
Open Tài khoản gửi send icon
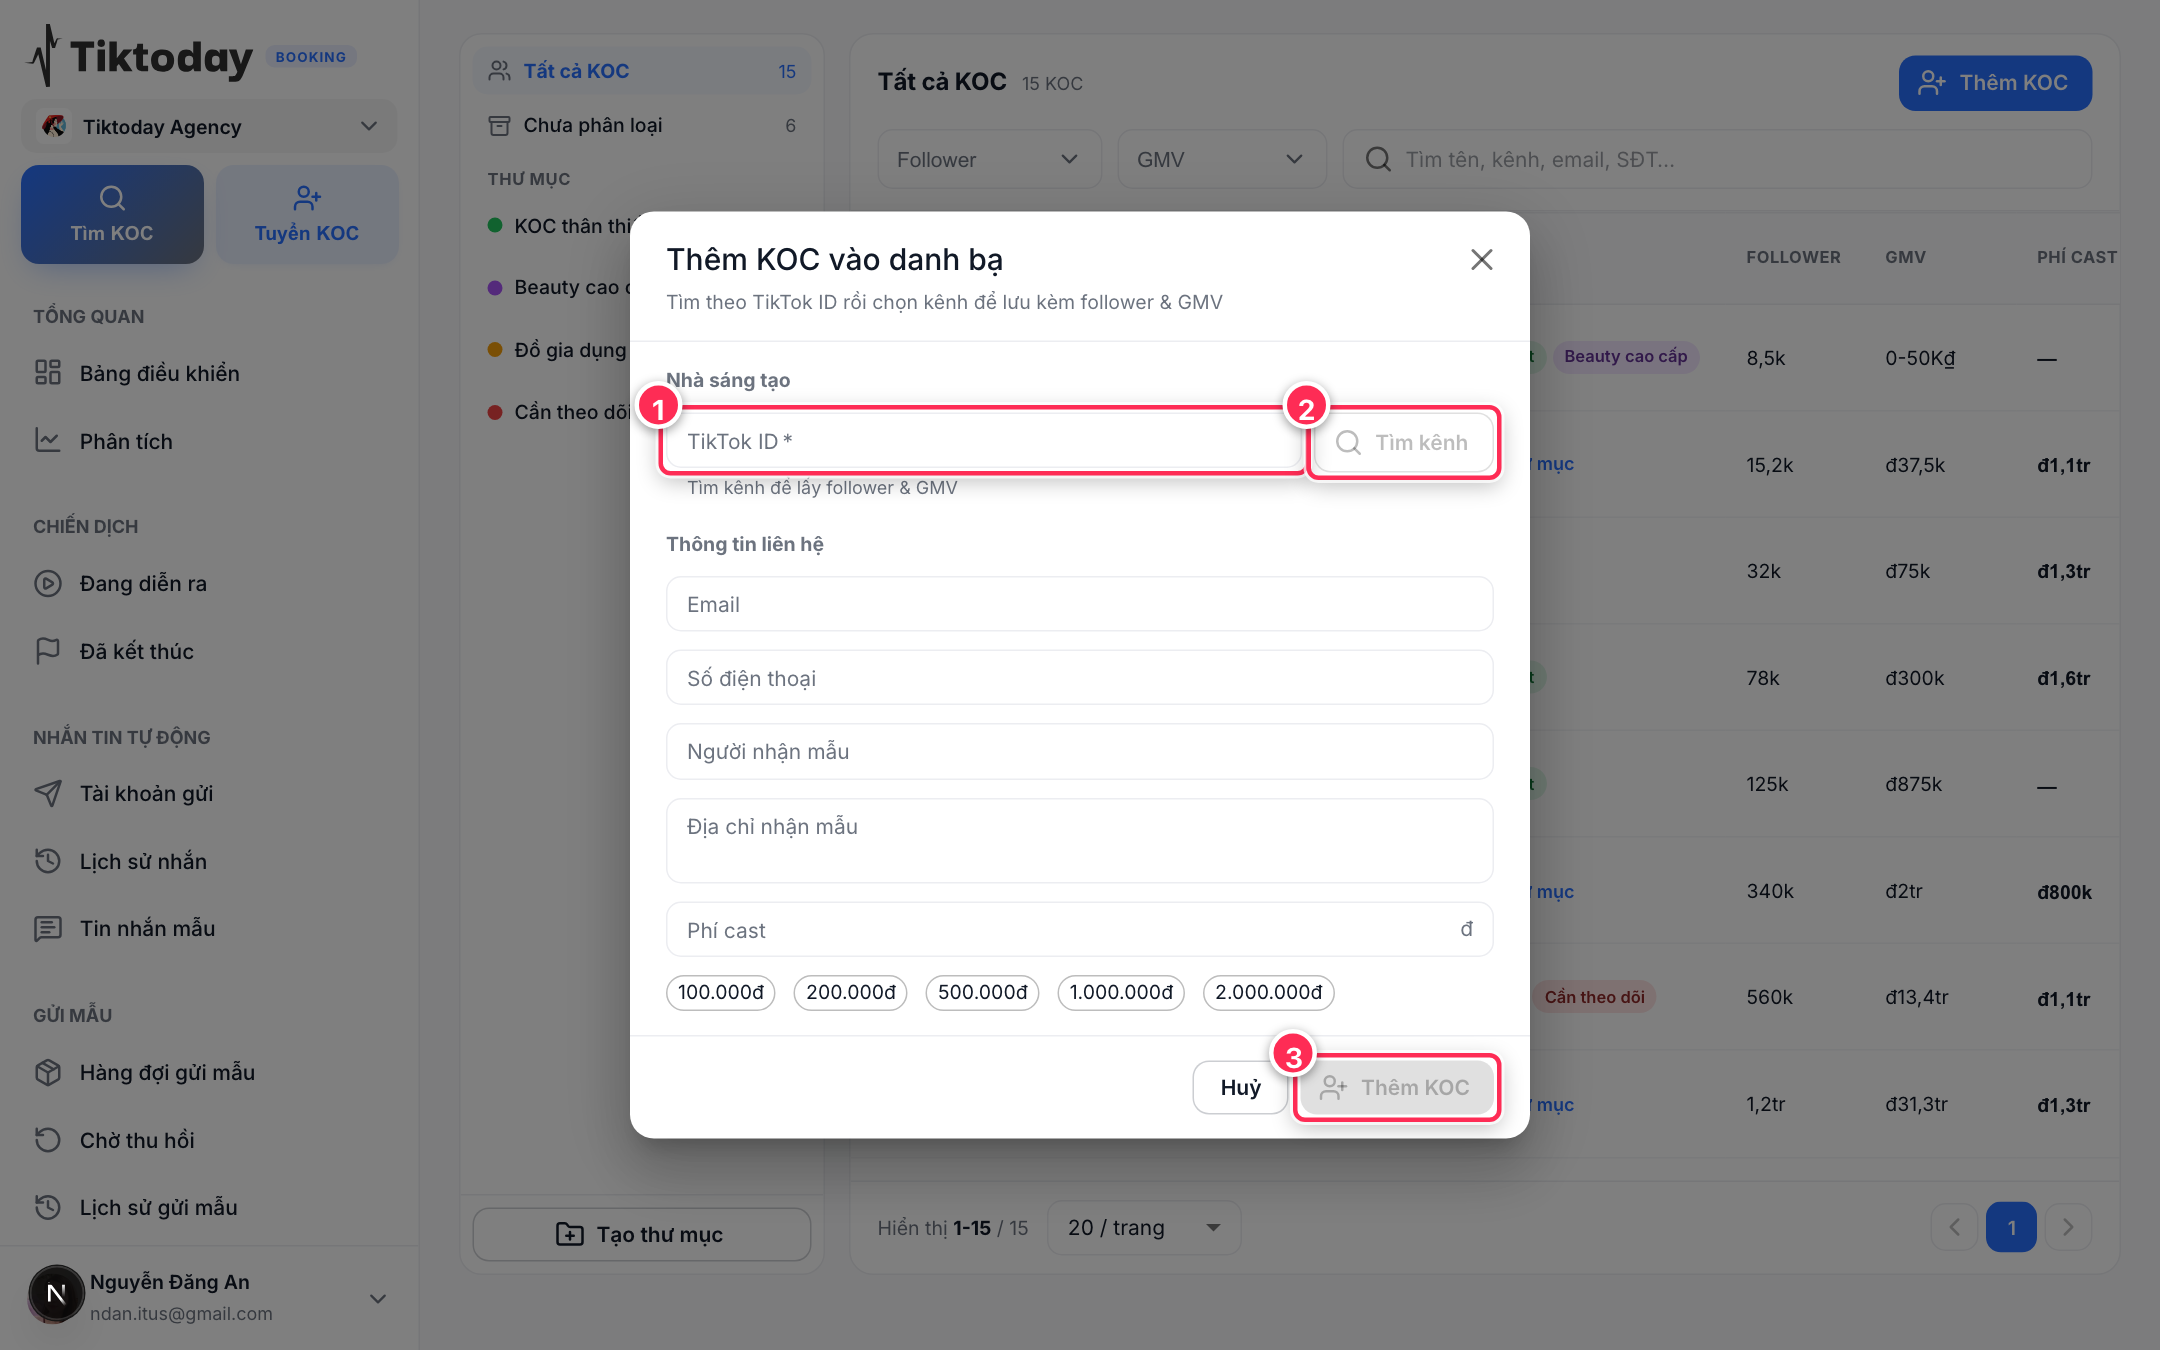coord(48,793)
